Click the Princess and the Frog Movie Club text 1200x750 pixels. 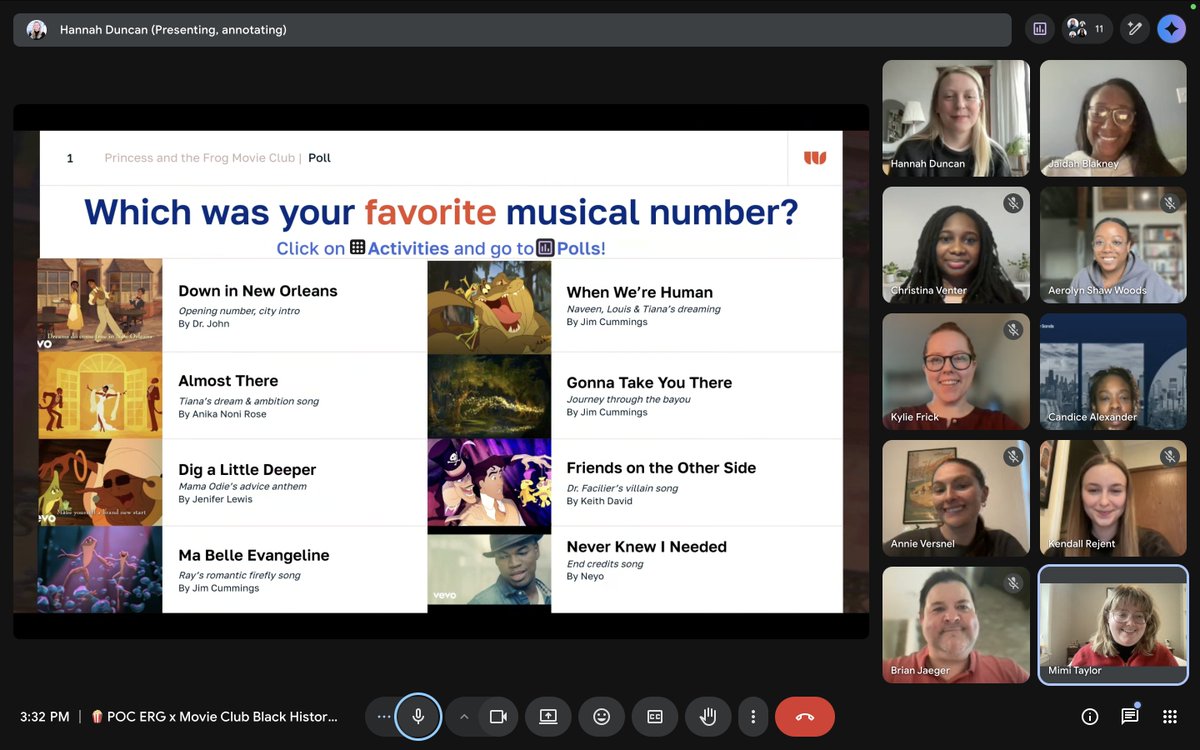click(200, 158)
